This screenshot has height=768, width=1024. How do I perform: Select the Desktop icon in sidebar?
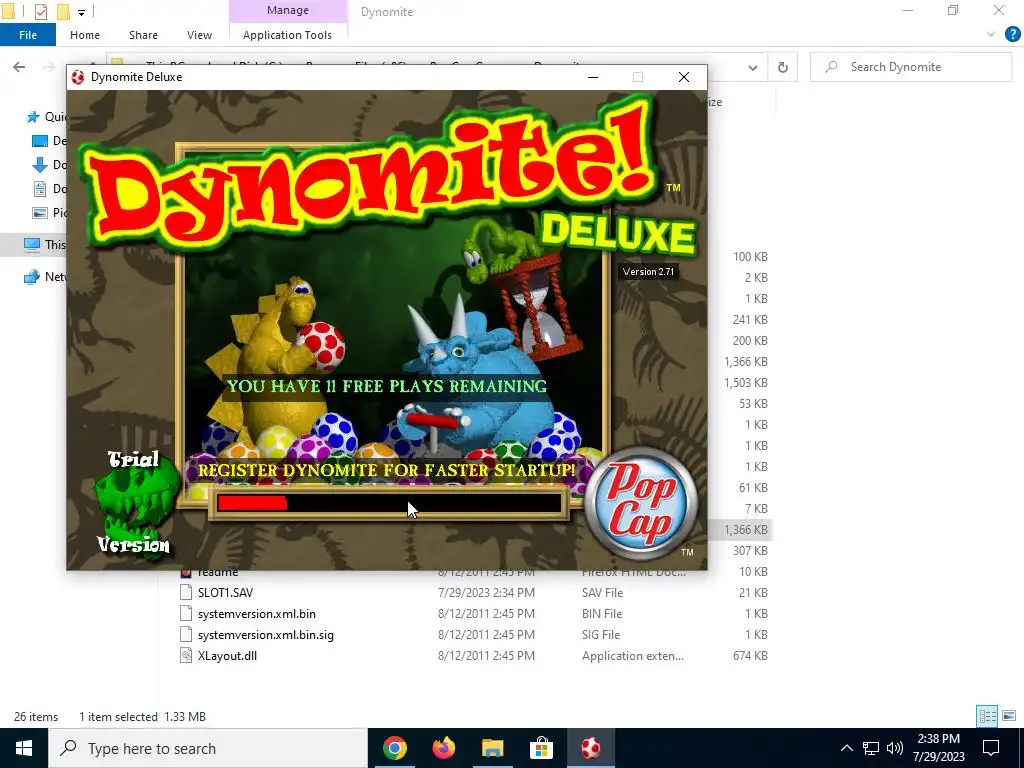point(40,141)
